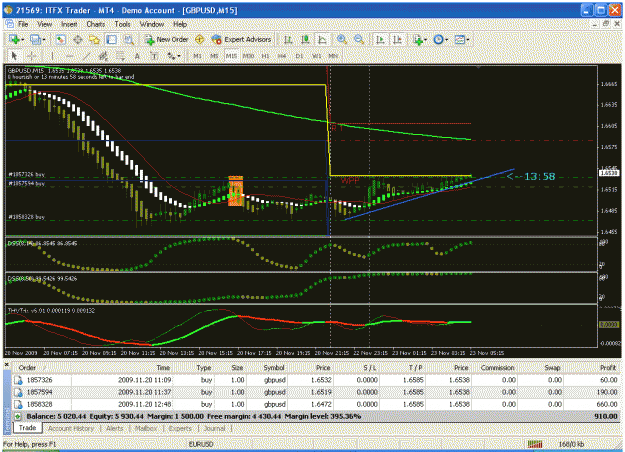
Task: Toggle the Market Watch window icon
Action: 61,39
